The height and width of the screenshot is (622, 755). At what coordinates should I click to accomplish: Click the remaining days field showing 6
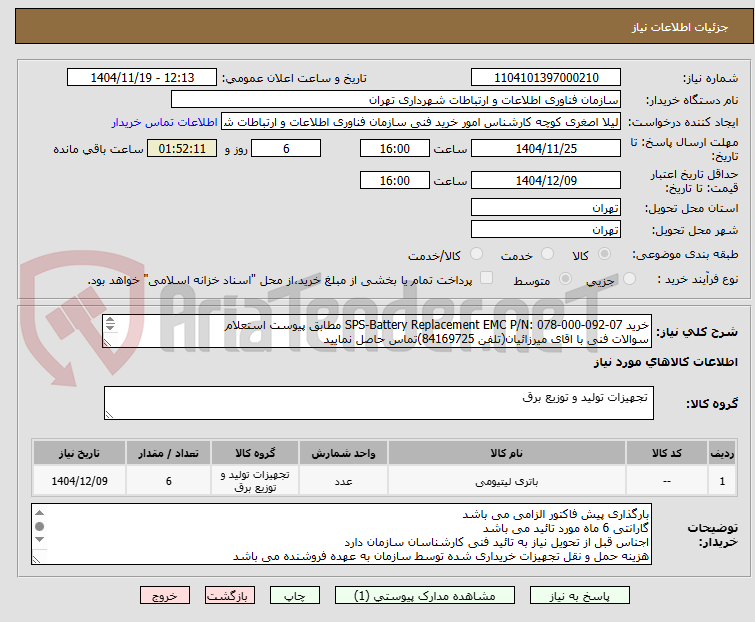(286, 149)
